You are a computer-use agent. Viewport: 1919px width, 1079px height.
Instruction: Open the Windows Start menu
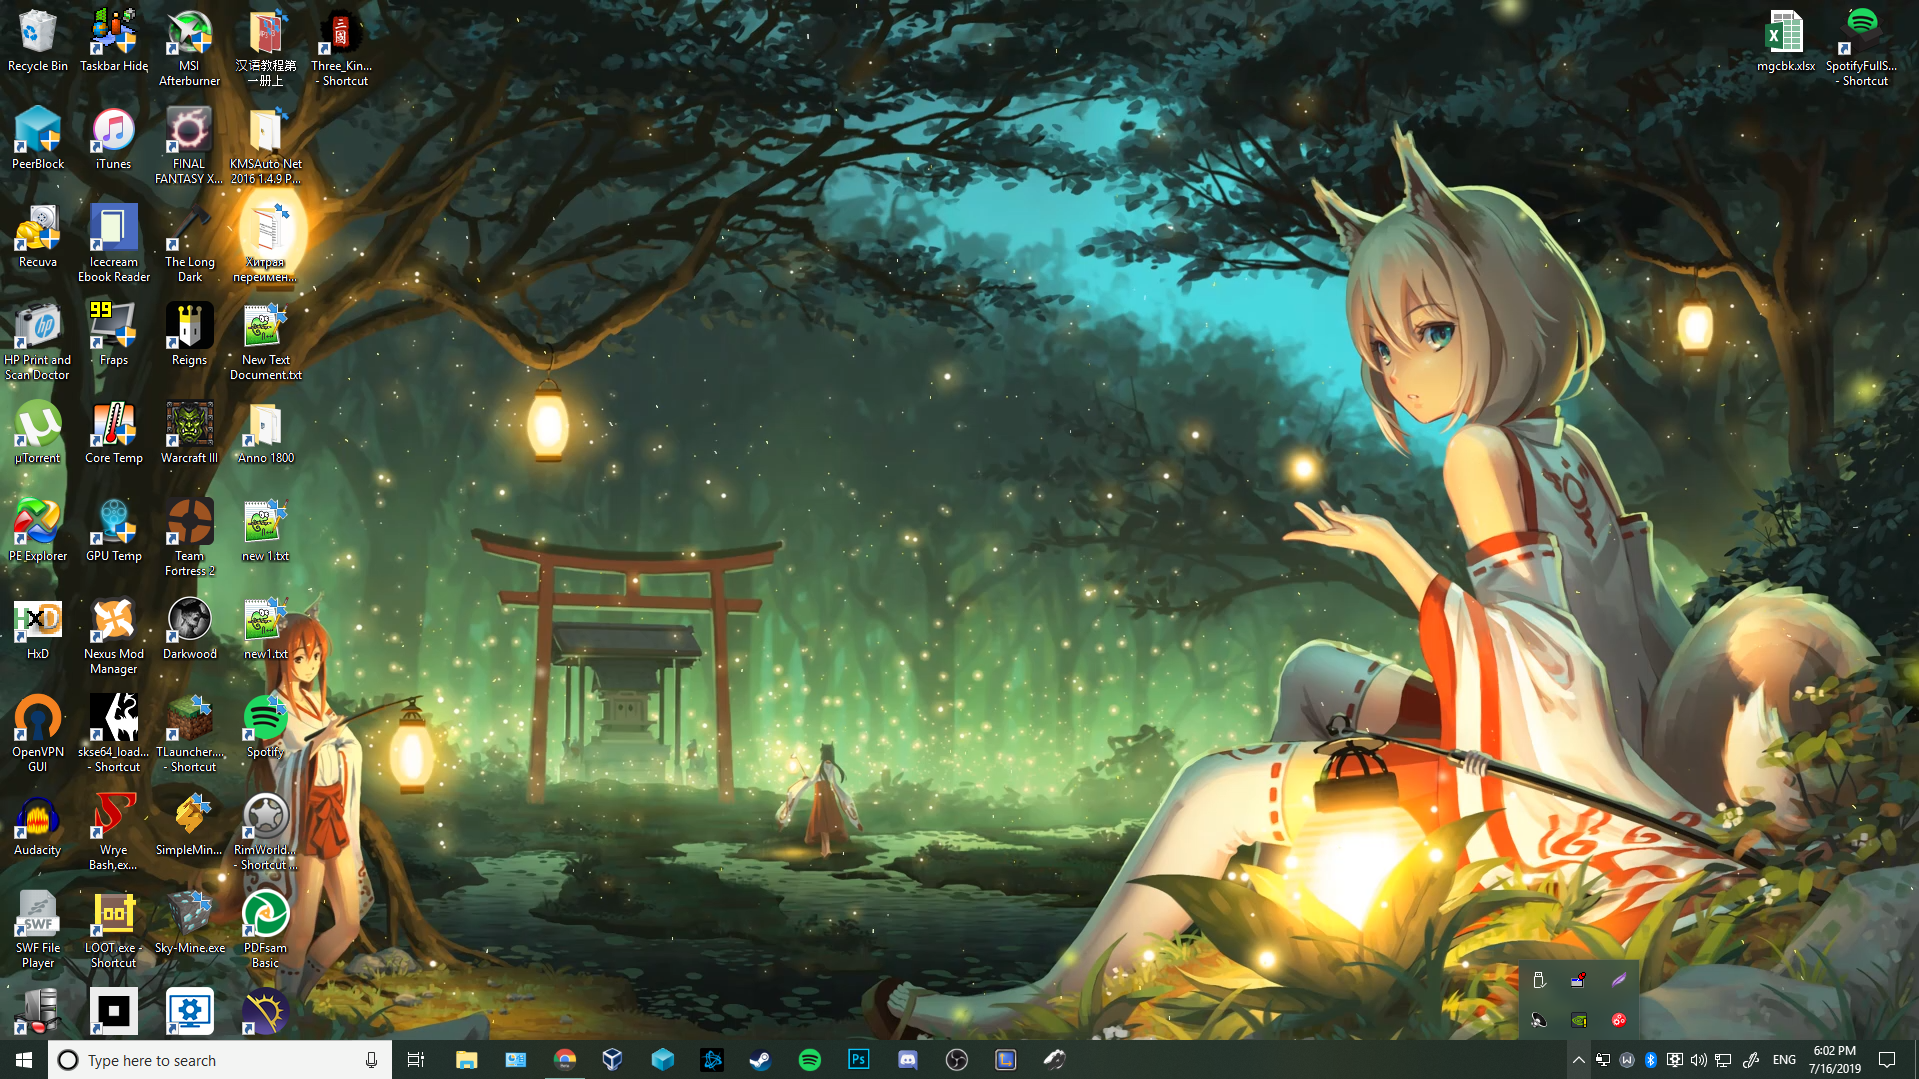(24, 1060)
